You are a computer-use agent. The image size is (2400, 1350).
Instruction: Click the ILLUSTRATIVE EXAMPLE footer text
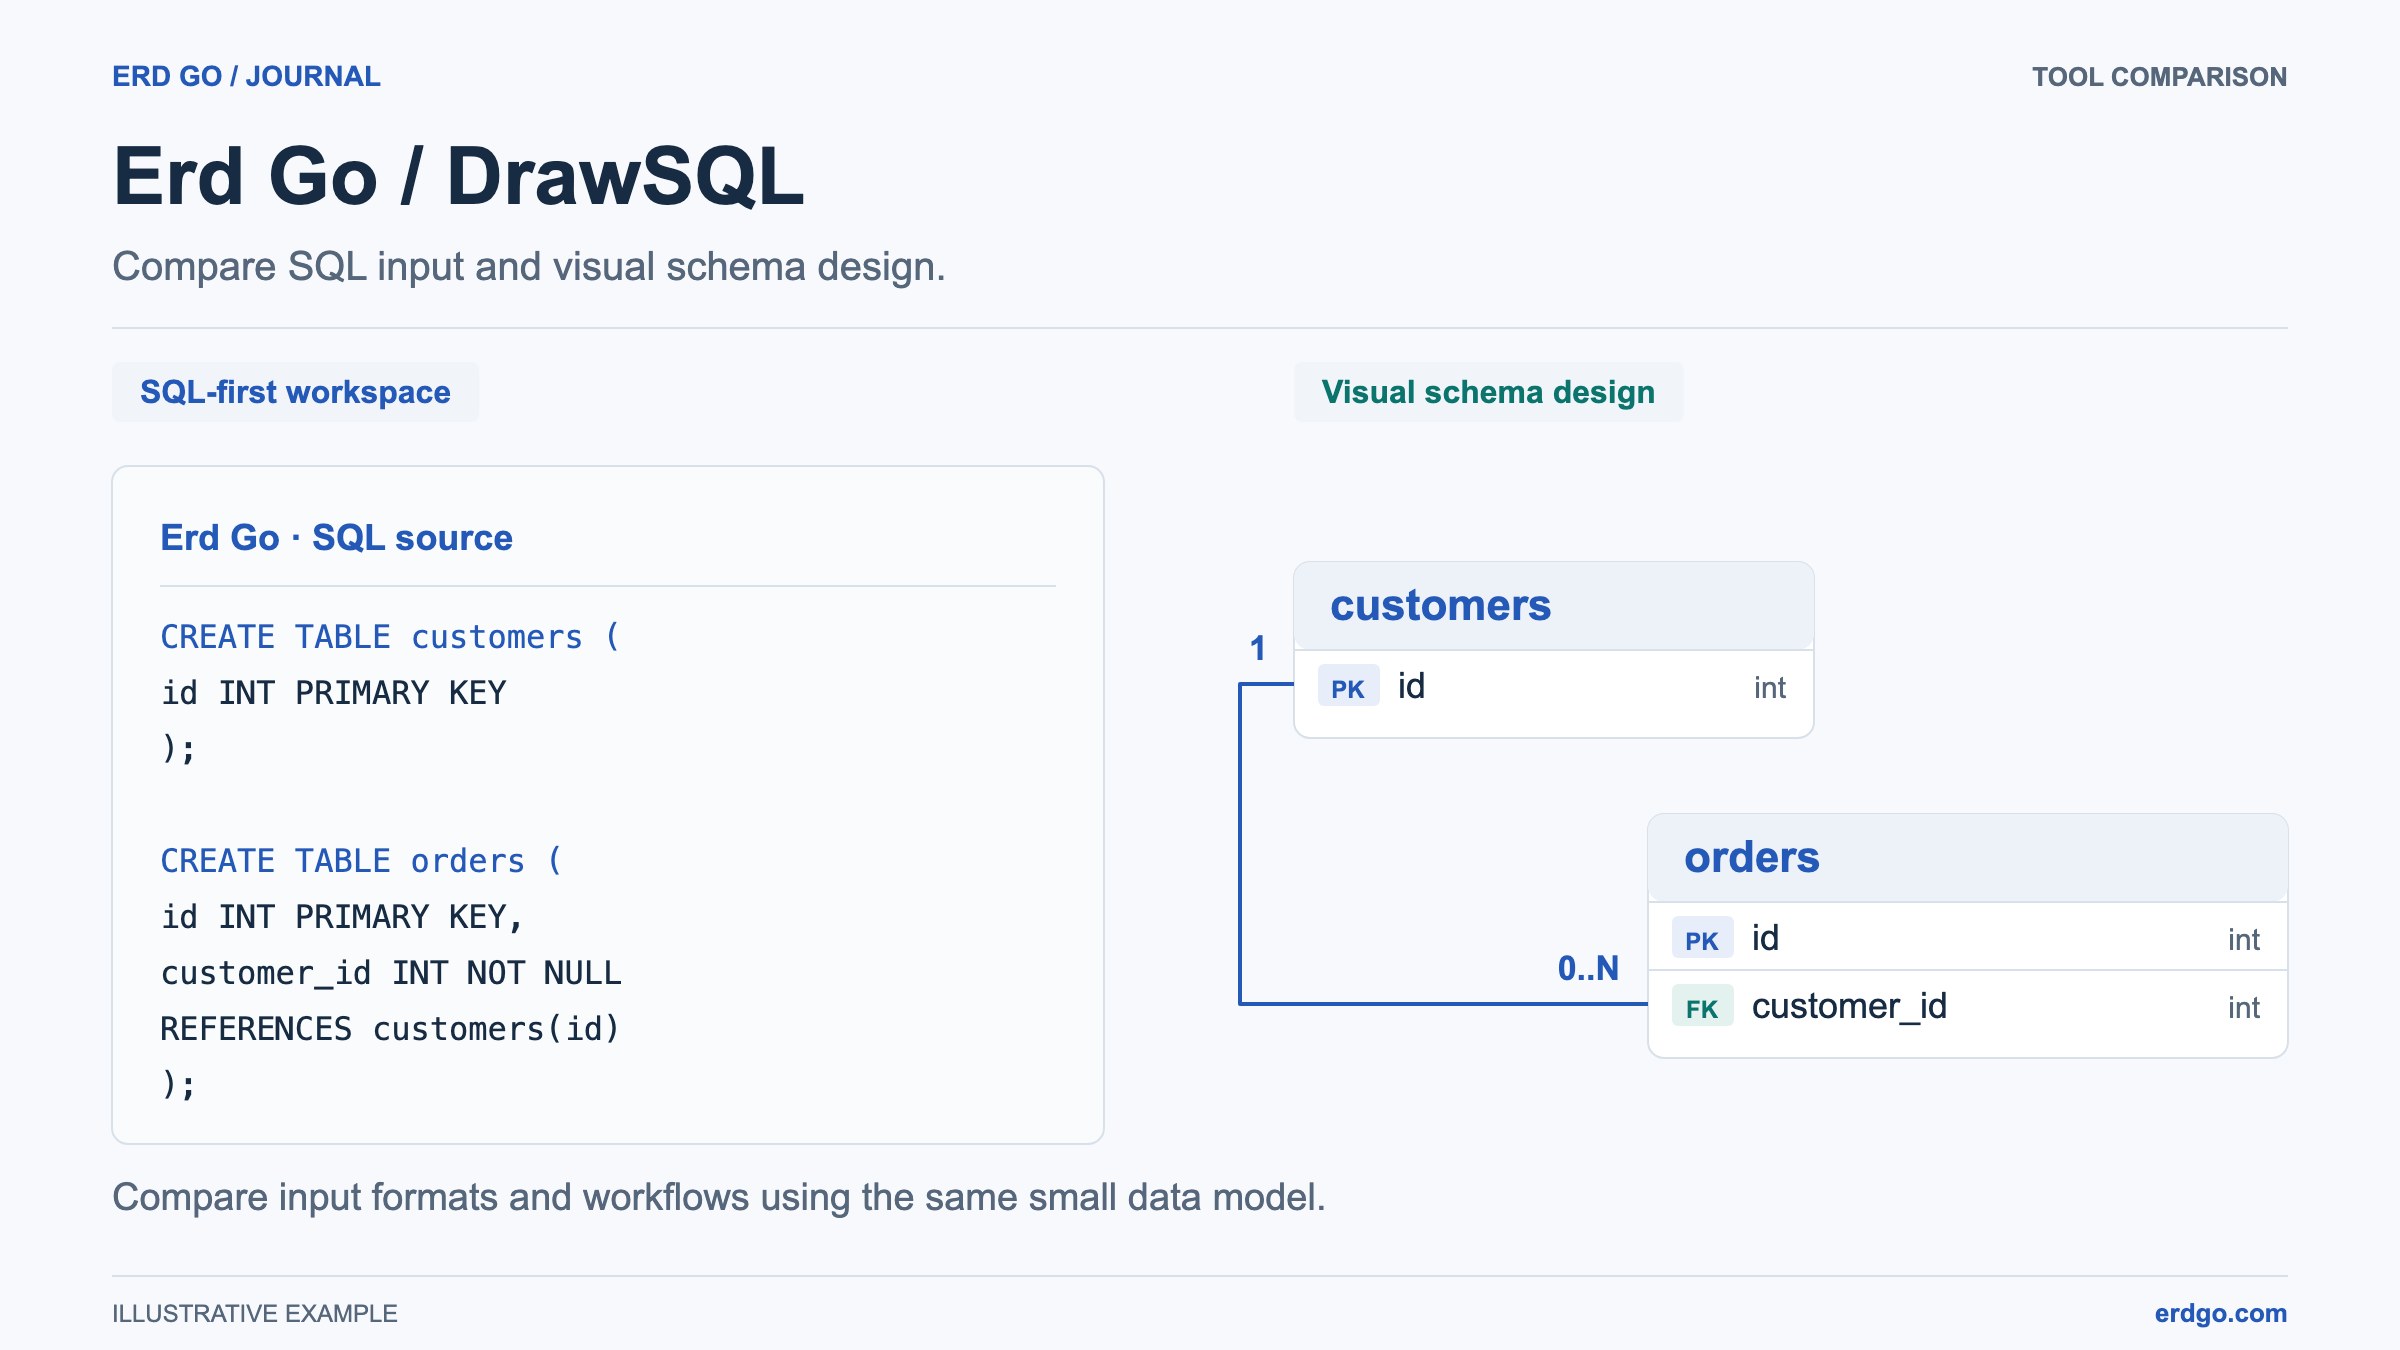coord(255,1314)
